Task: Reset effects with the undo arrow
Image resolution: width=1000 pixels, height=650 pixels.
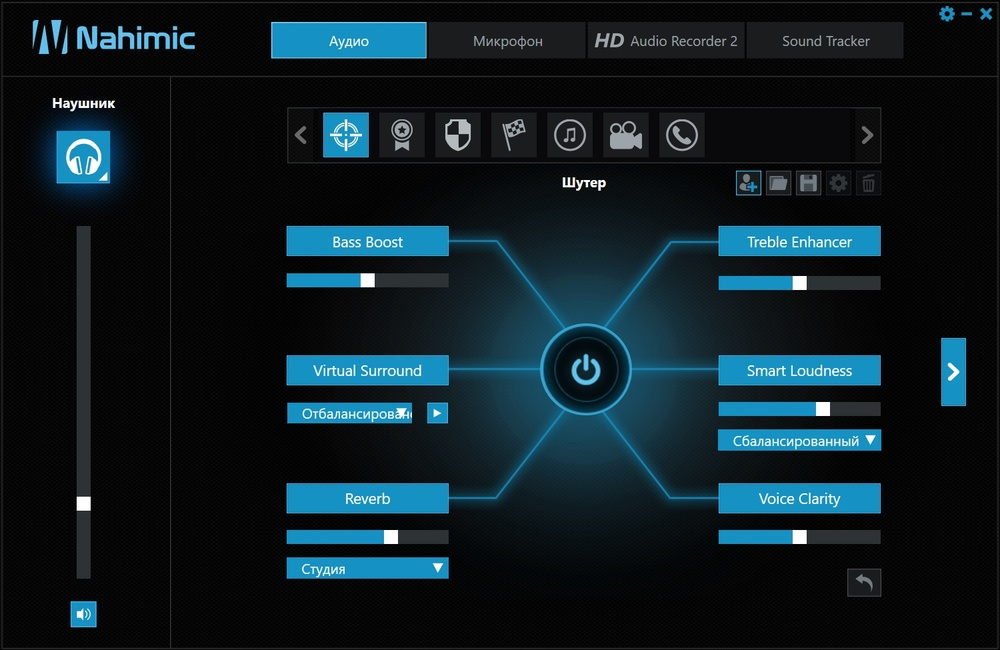Action: pos(864,582)
